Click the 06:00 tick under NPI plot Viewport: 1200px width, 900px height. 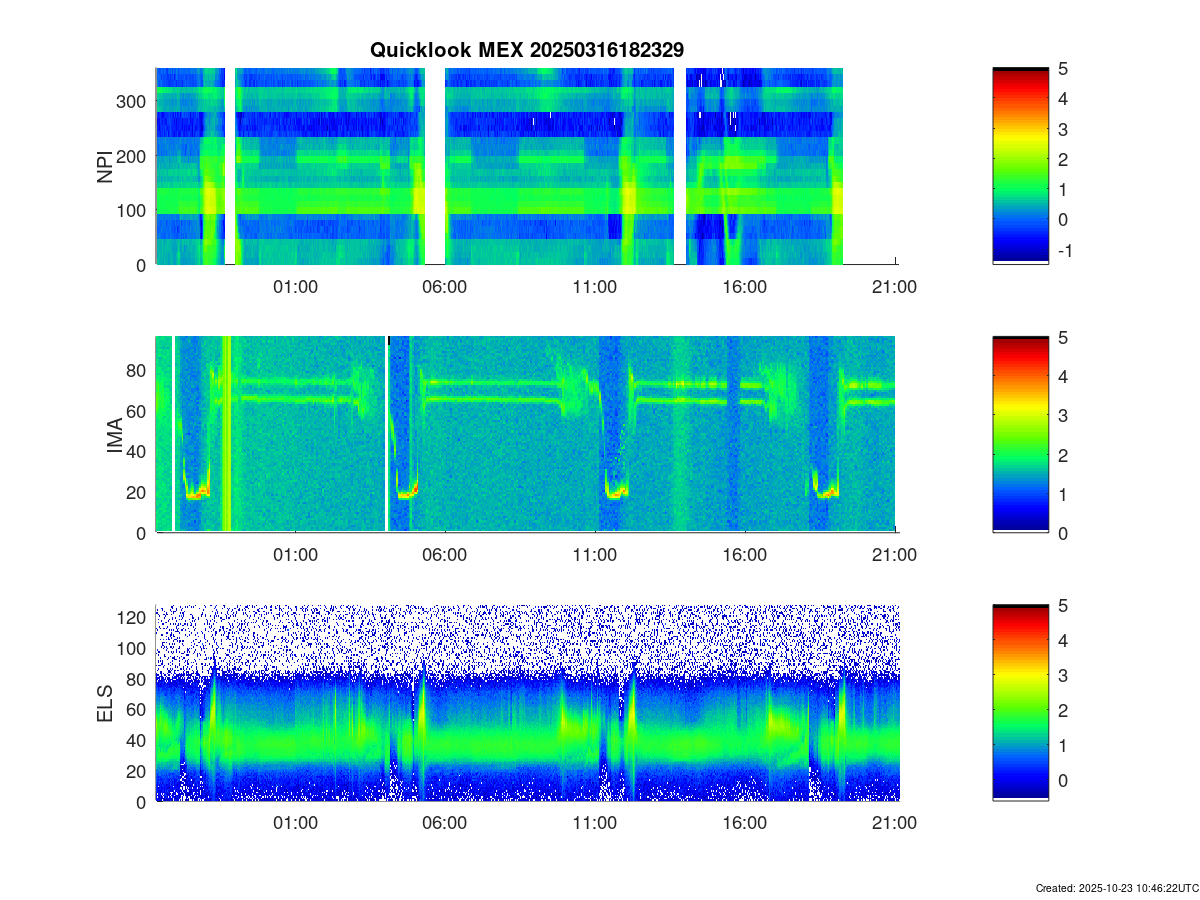(444, 287)
